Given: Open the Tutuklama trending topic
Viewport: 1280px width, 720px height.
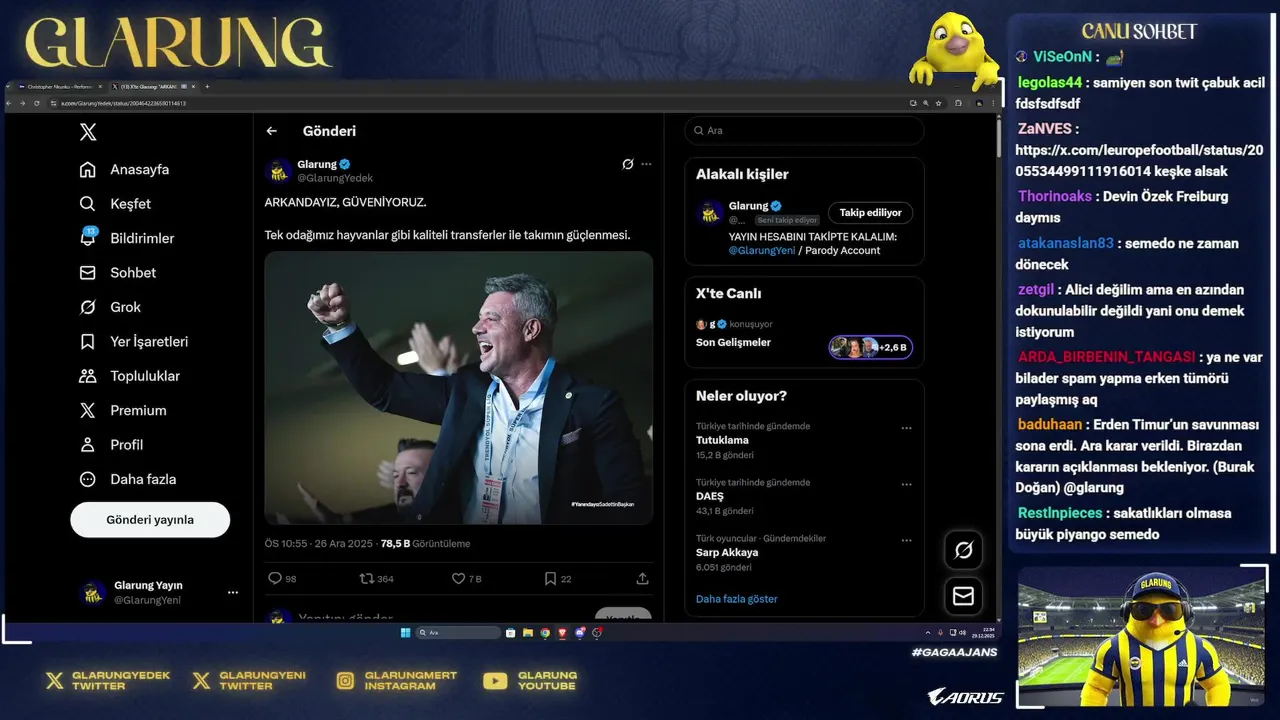Looking at the screenshot, I should pos(722,441).
